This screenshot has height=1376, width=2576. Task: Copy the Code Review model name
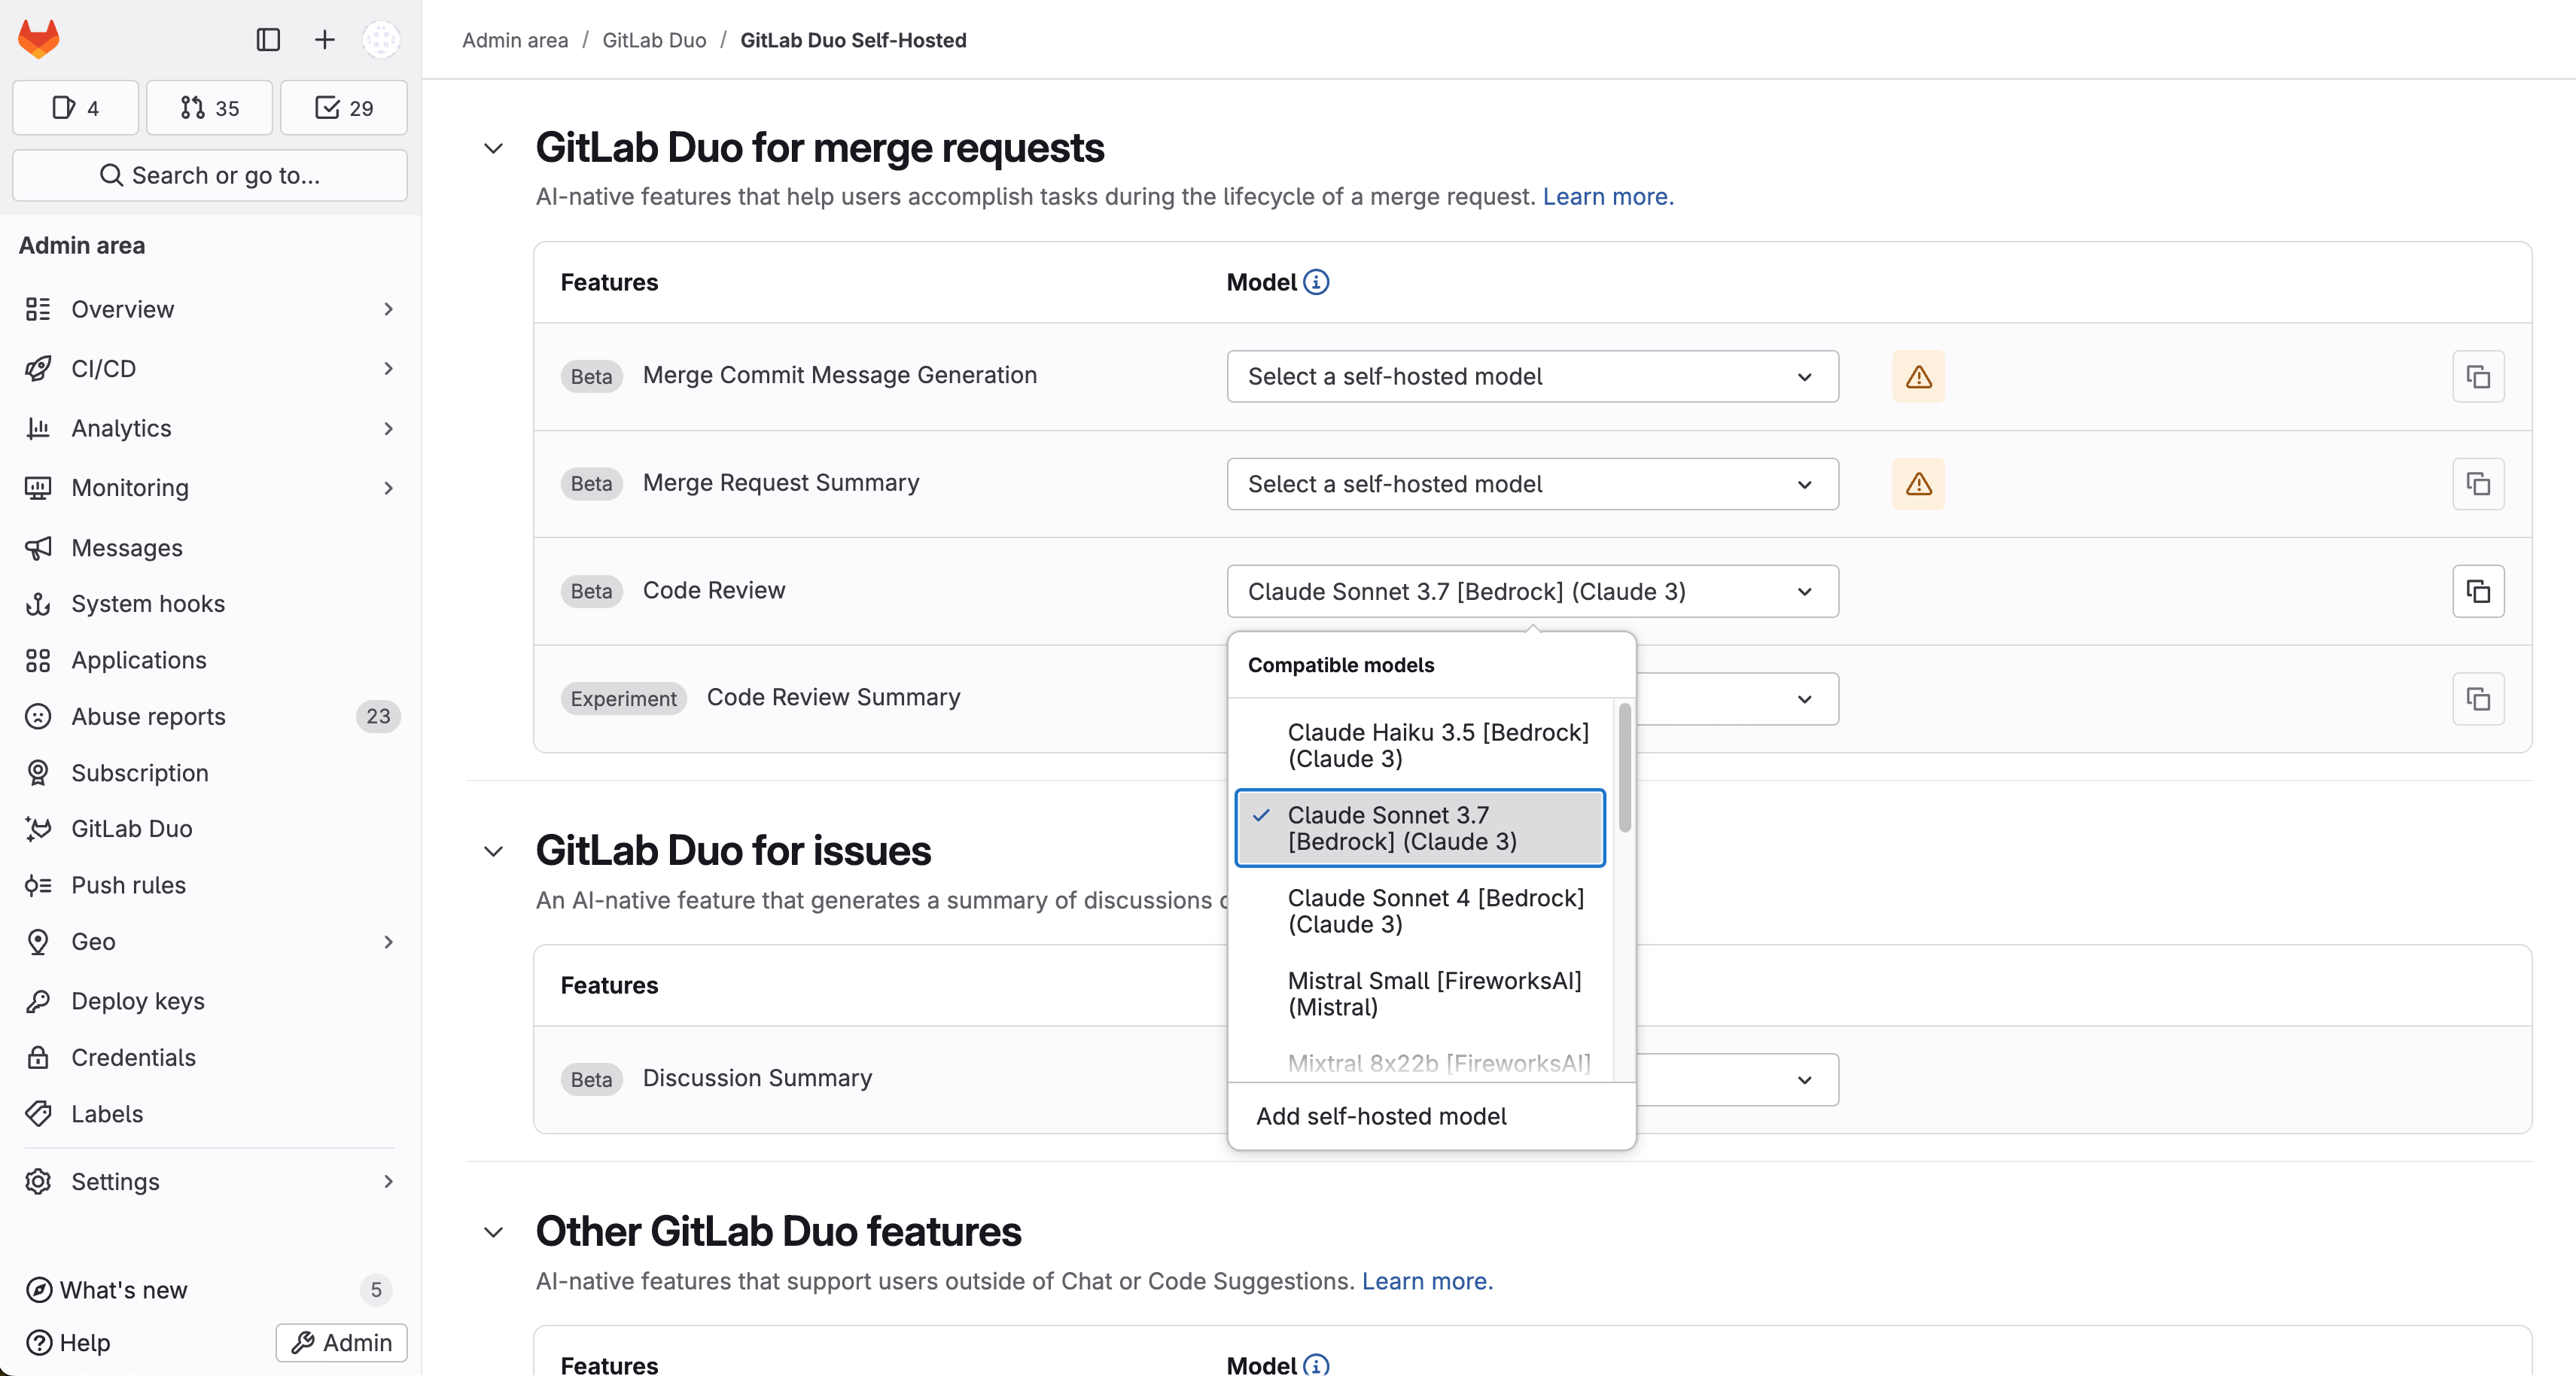tap(2478, 591)
